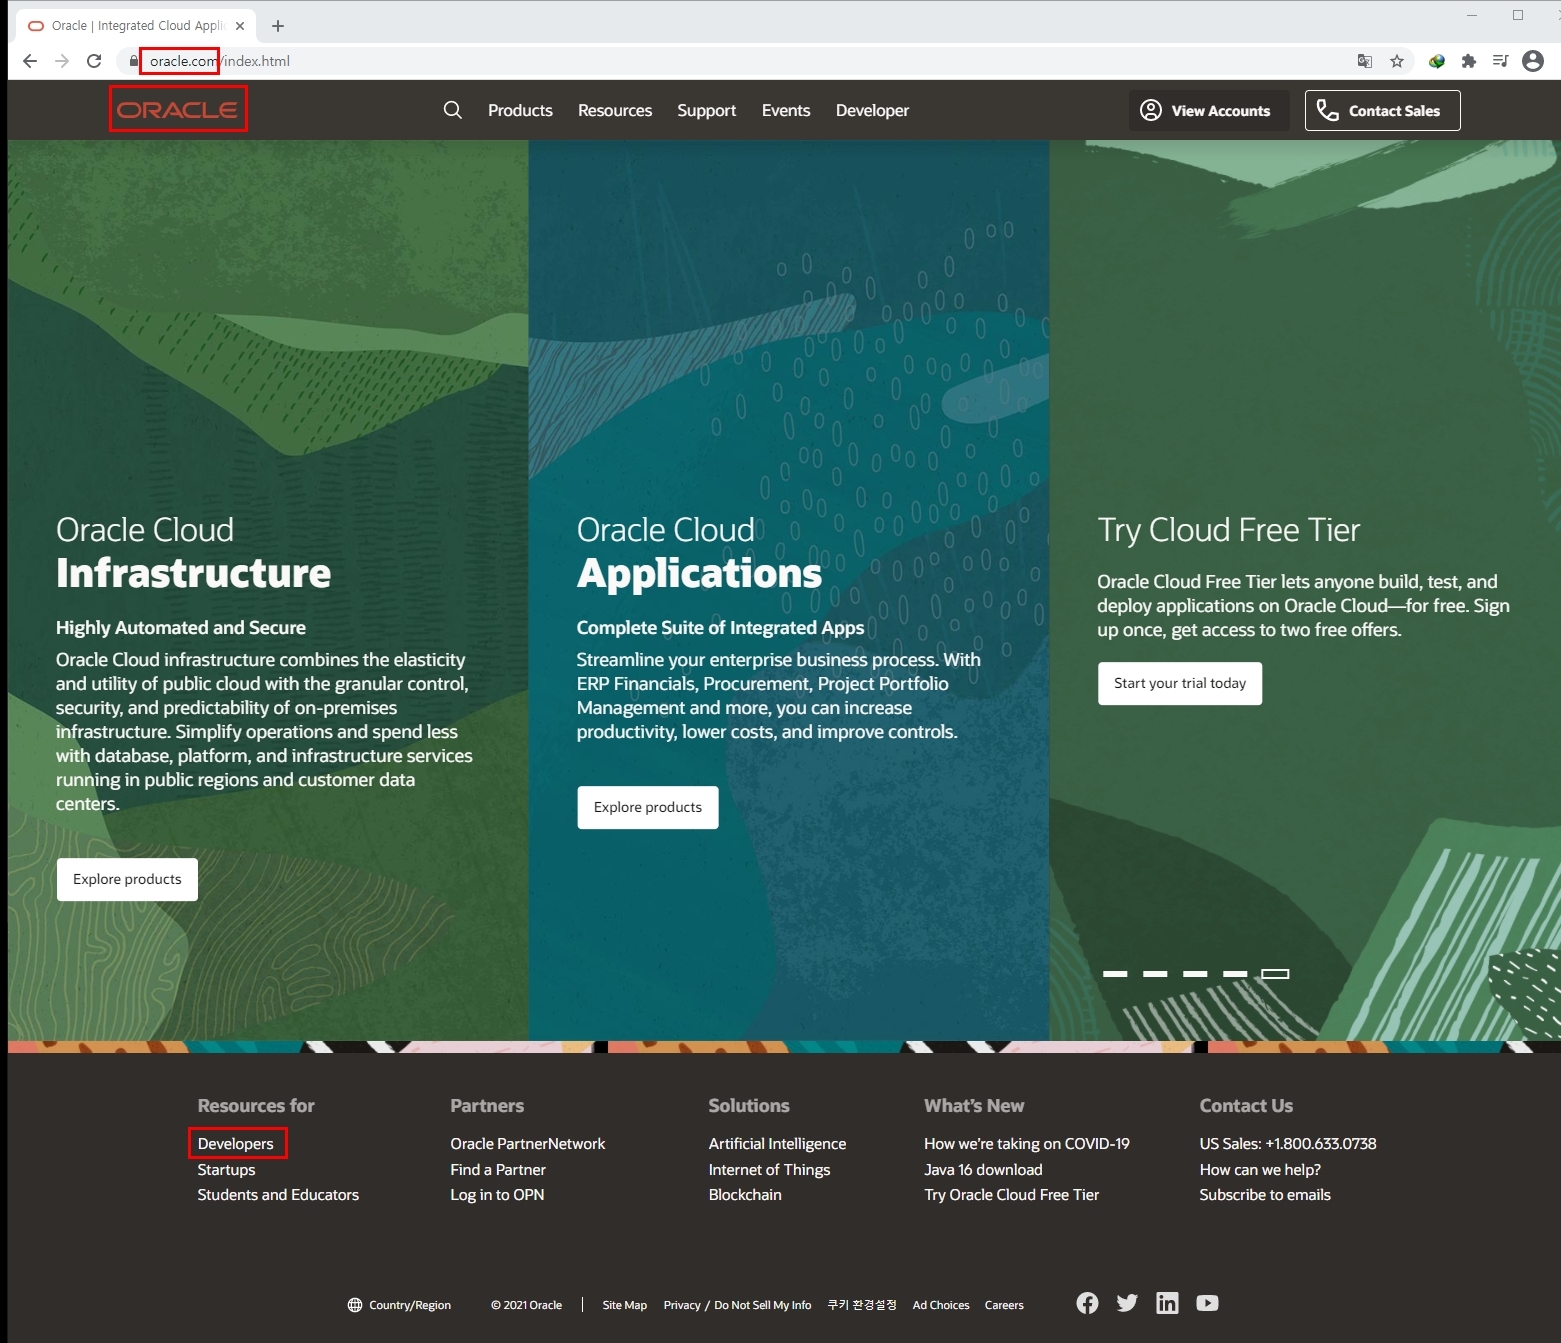The height and width of the screenshot is (1343, 1561).
Task: Open the Chrome profile avatar icon
Action: [x=1533, y=61]
